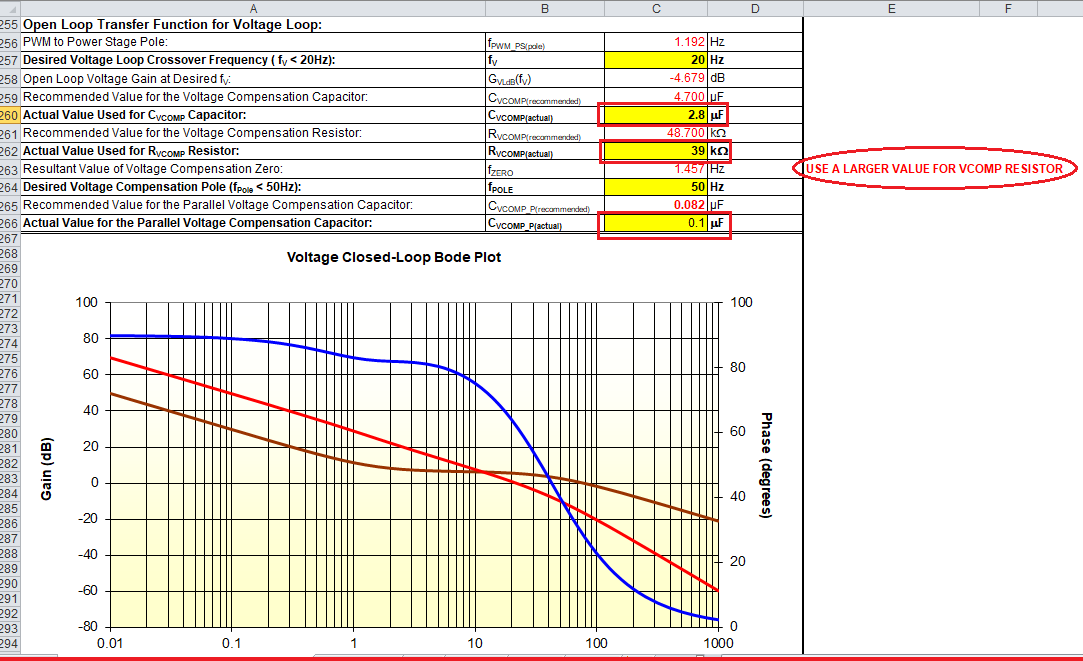
Task: Click the PWM pole value 1.192
Action: click(689, 42)
